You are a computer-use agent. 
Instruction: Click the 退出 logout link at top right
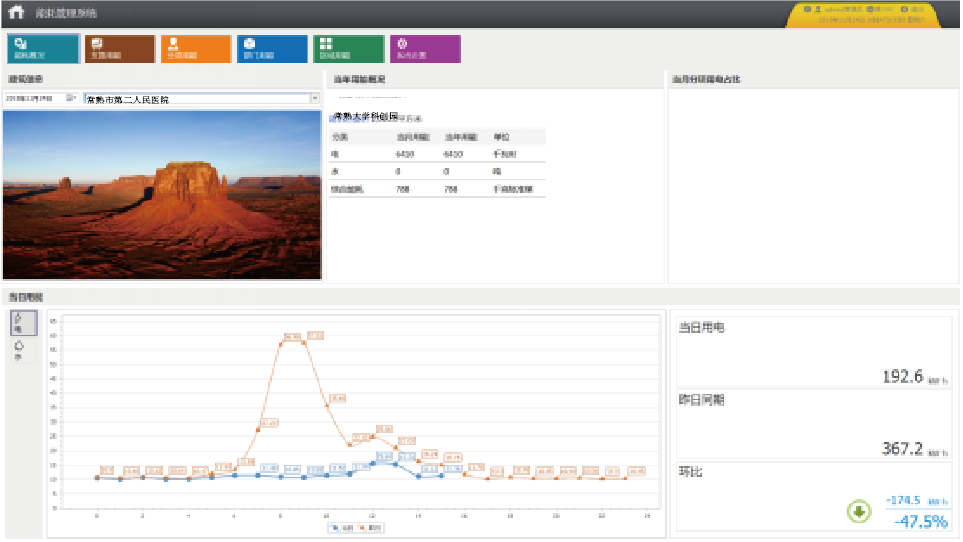point(914,9)
